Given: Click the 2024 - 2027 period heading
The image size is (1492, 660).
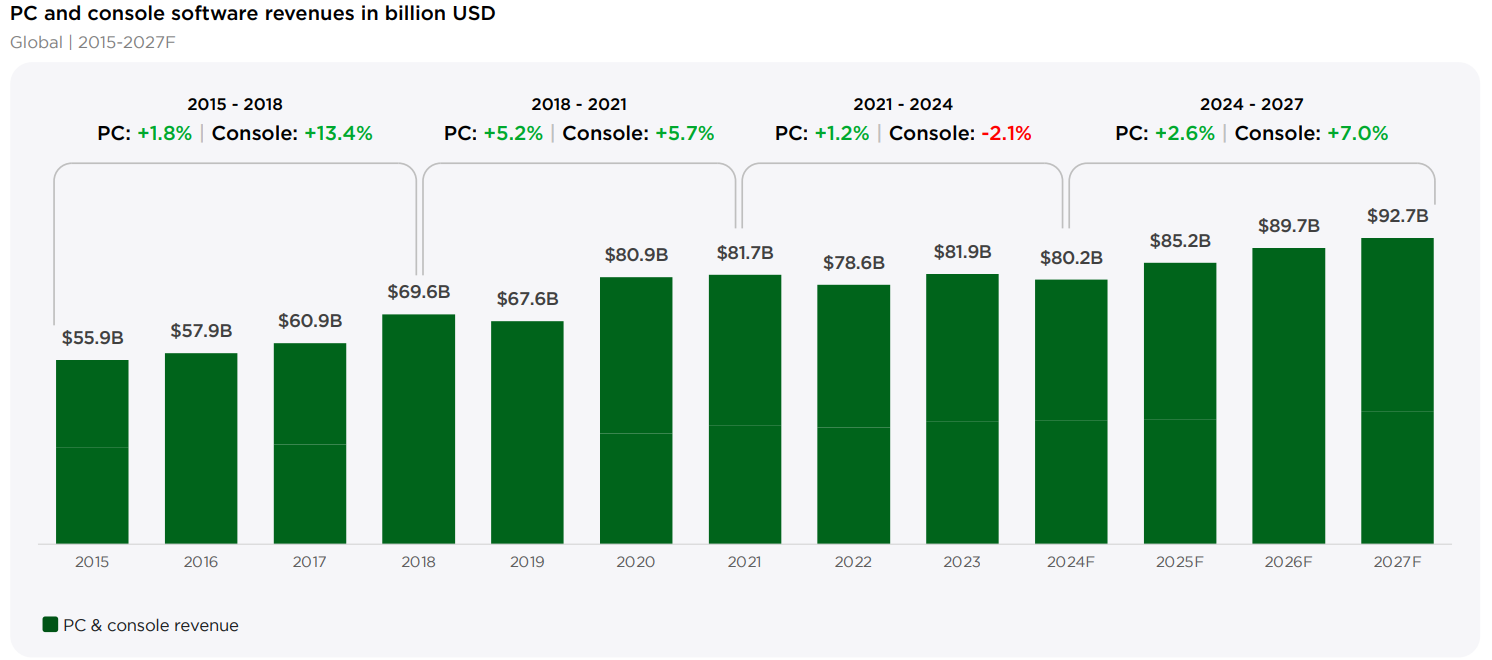Looking at the screenshot, I should pos(1252,104).
